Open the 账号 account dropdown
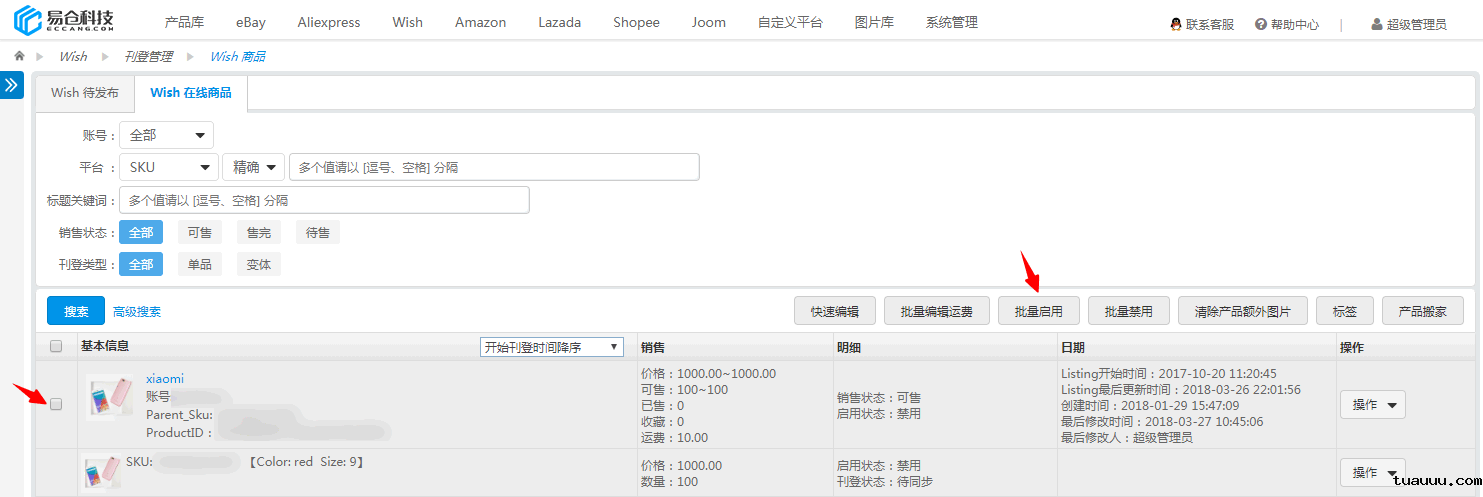 coord(166,135)
